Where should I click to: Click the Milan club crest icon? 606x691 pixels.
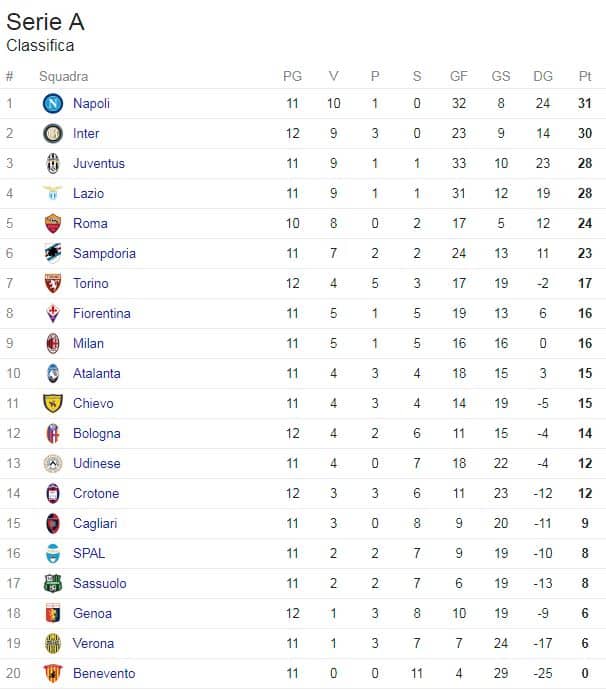point(53,343)
